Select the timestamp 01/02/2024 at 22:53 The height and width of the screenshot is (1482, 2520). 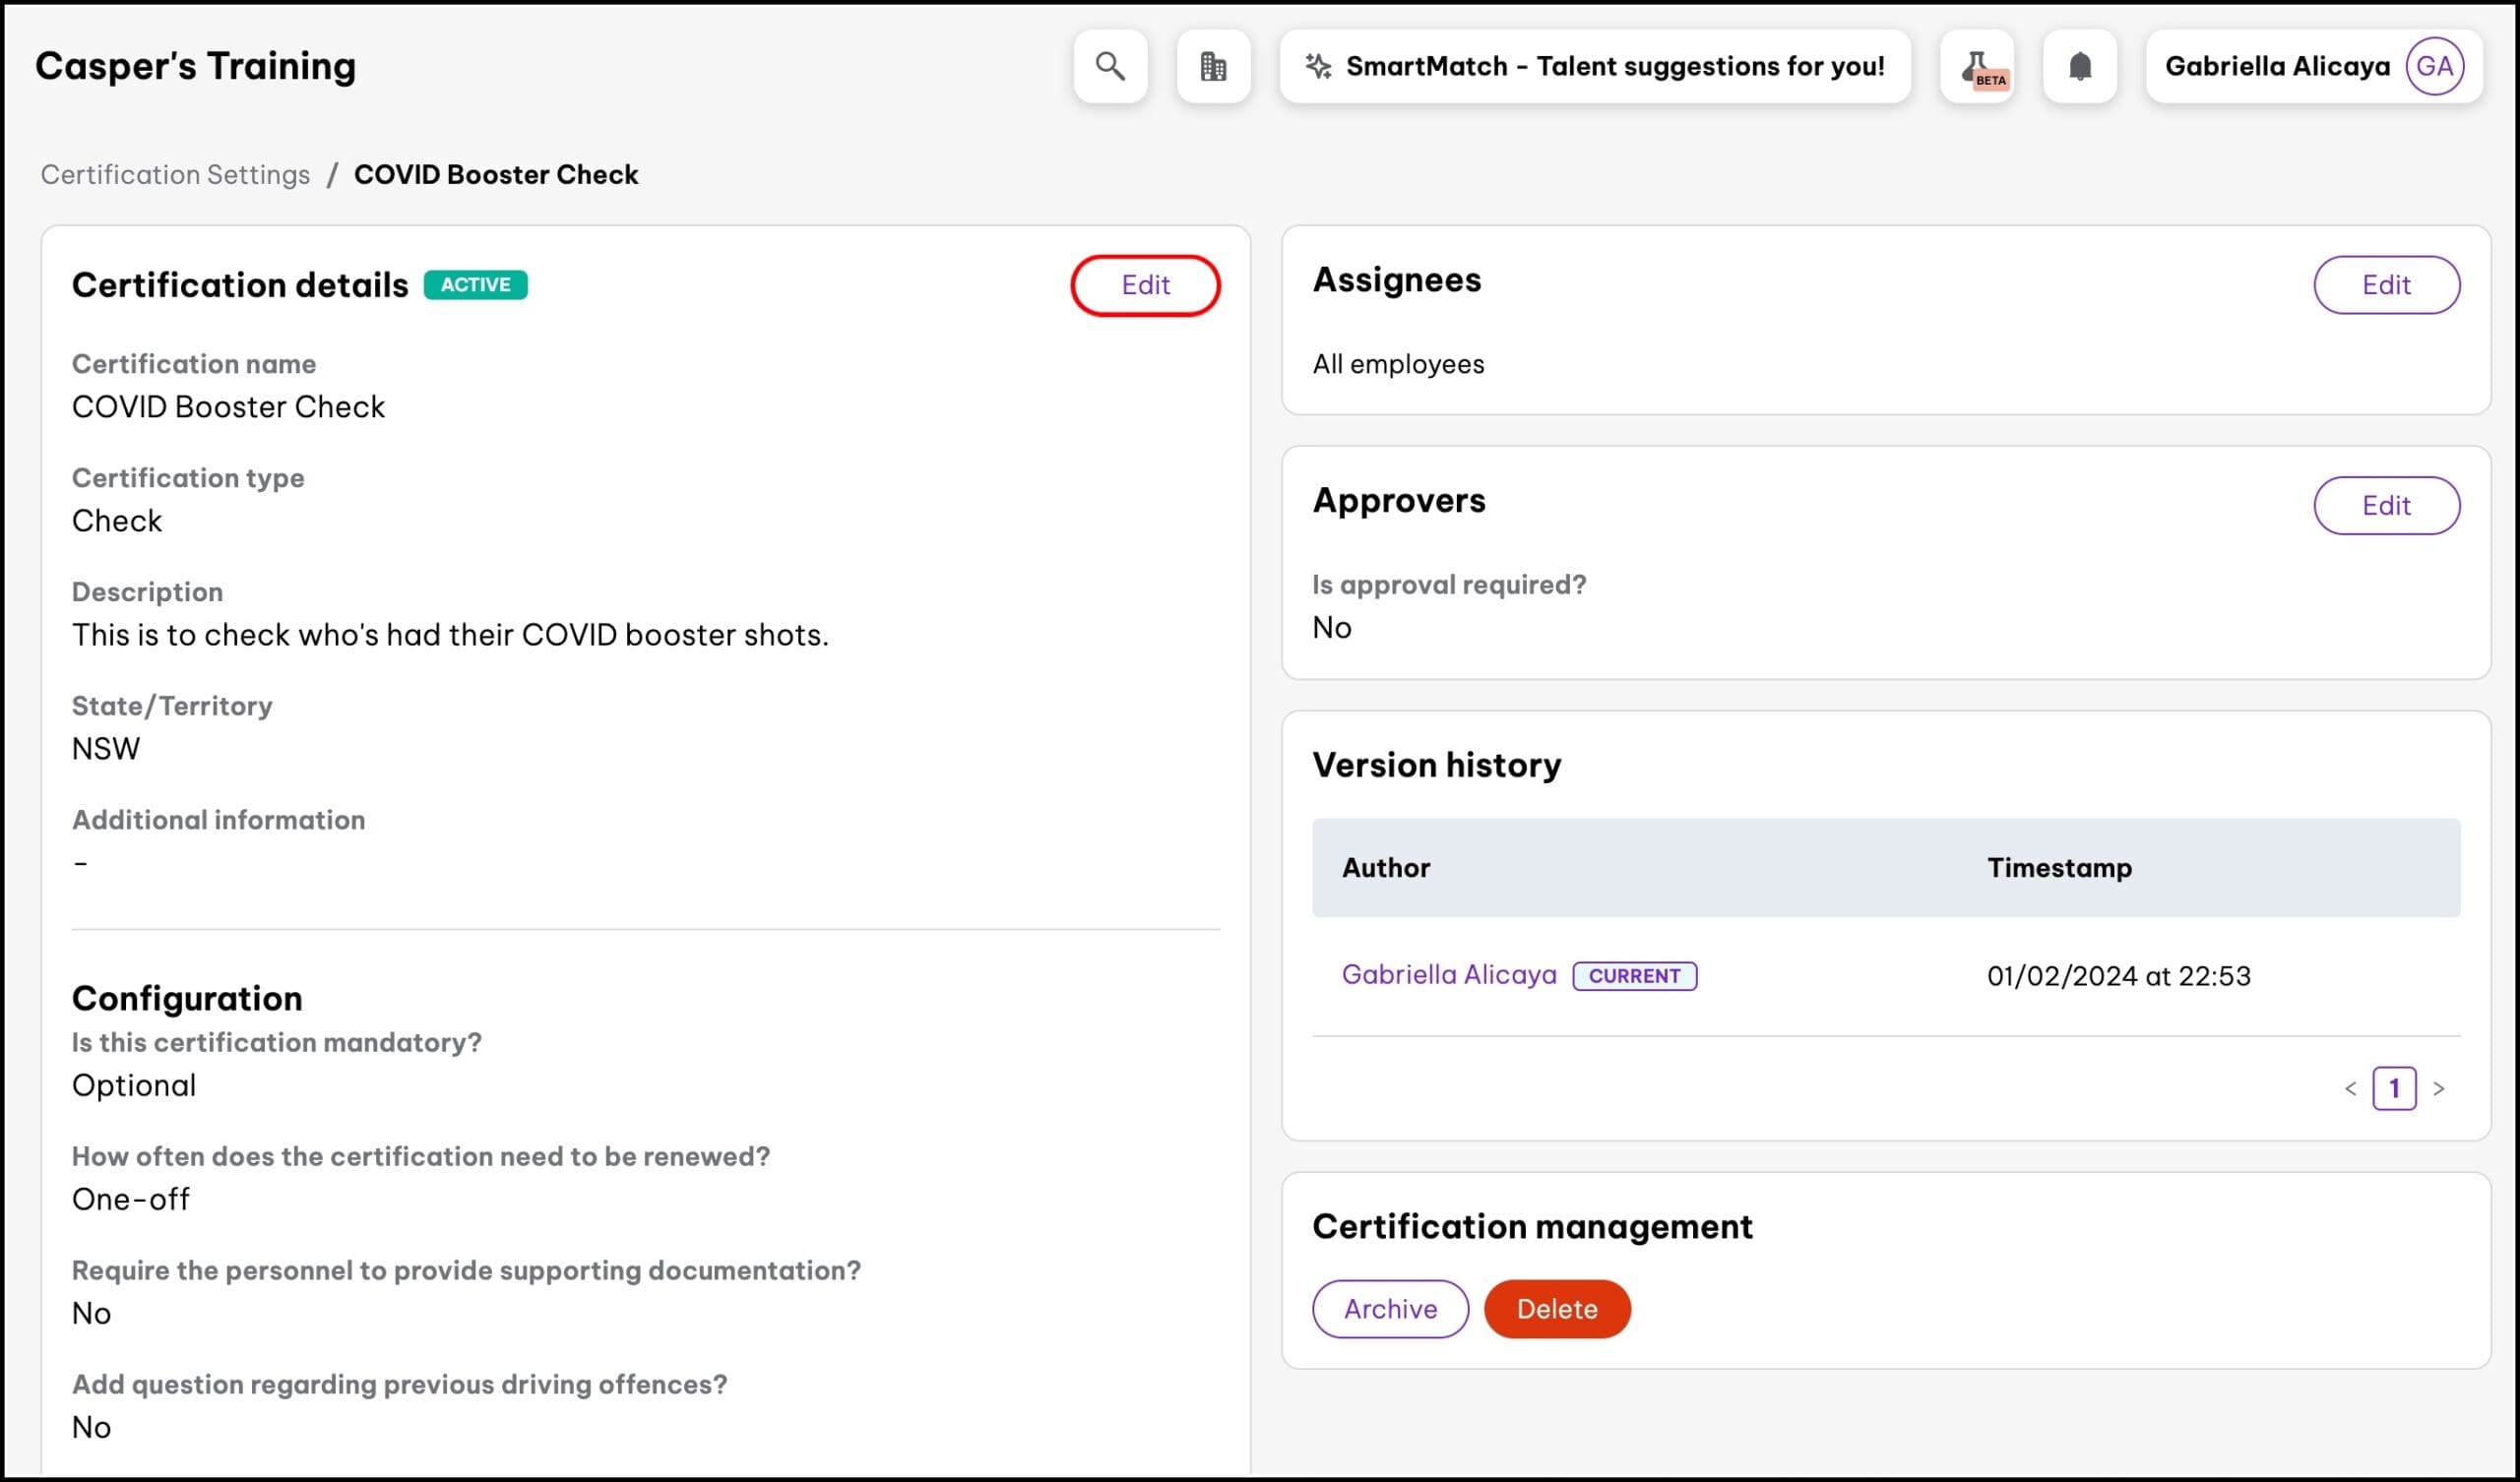tap(2118, 975)
